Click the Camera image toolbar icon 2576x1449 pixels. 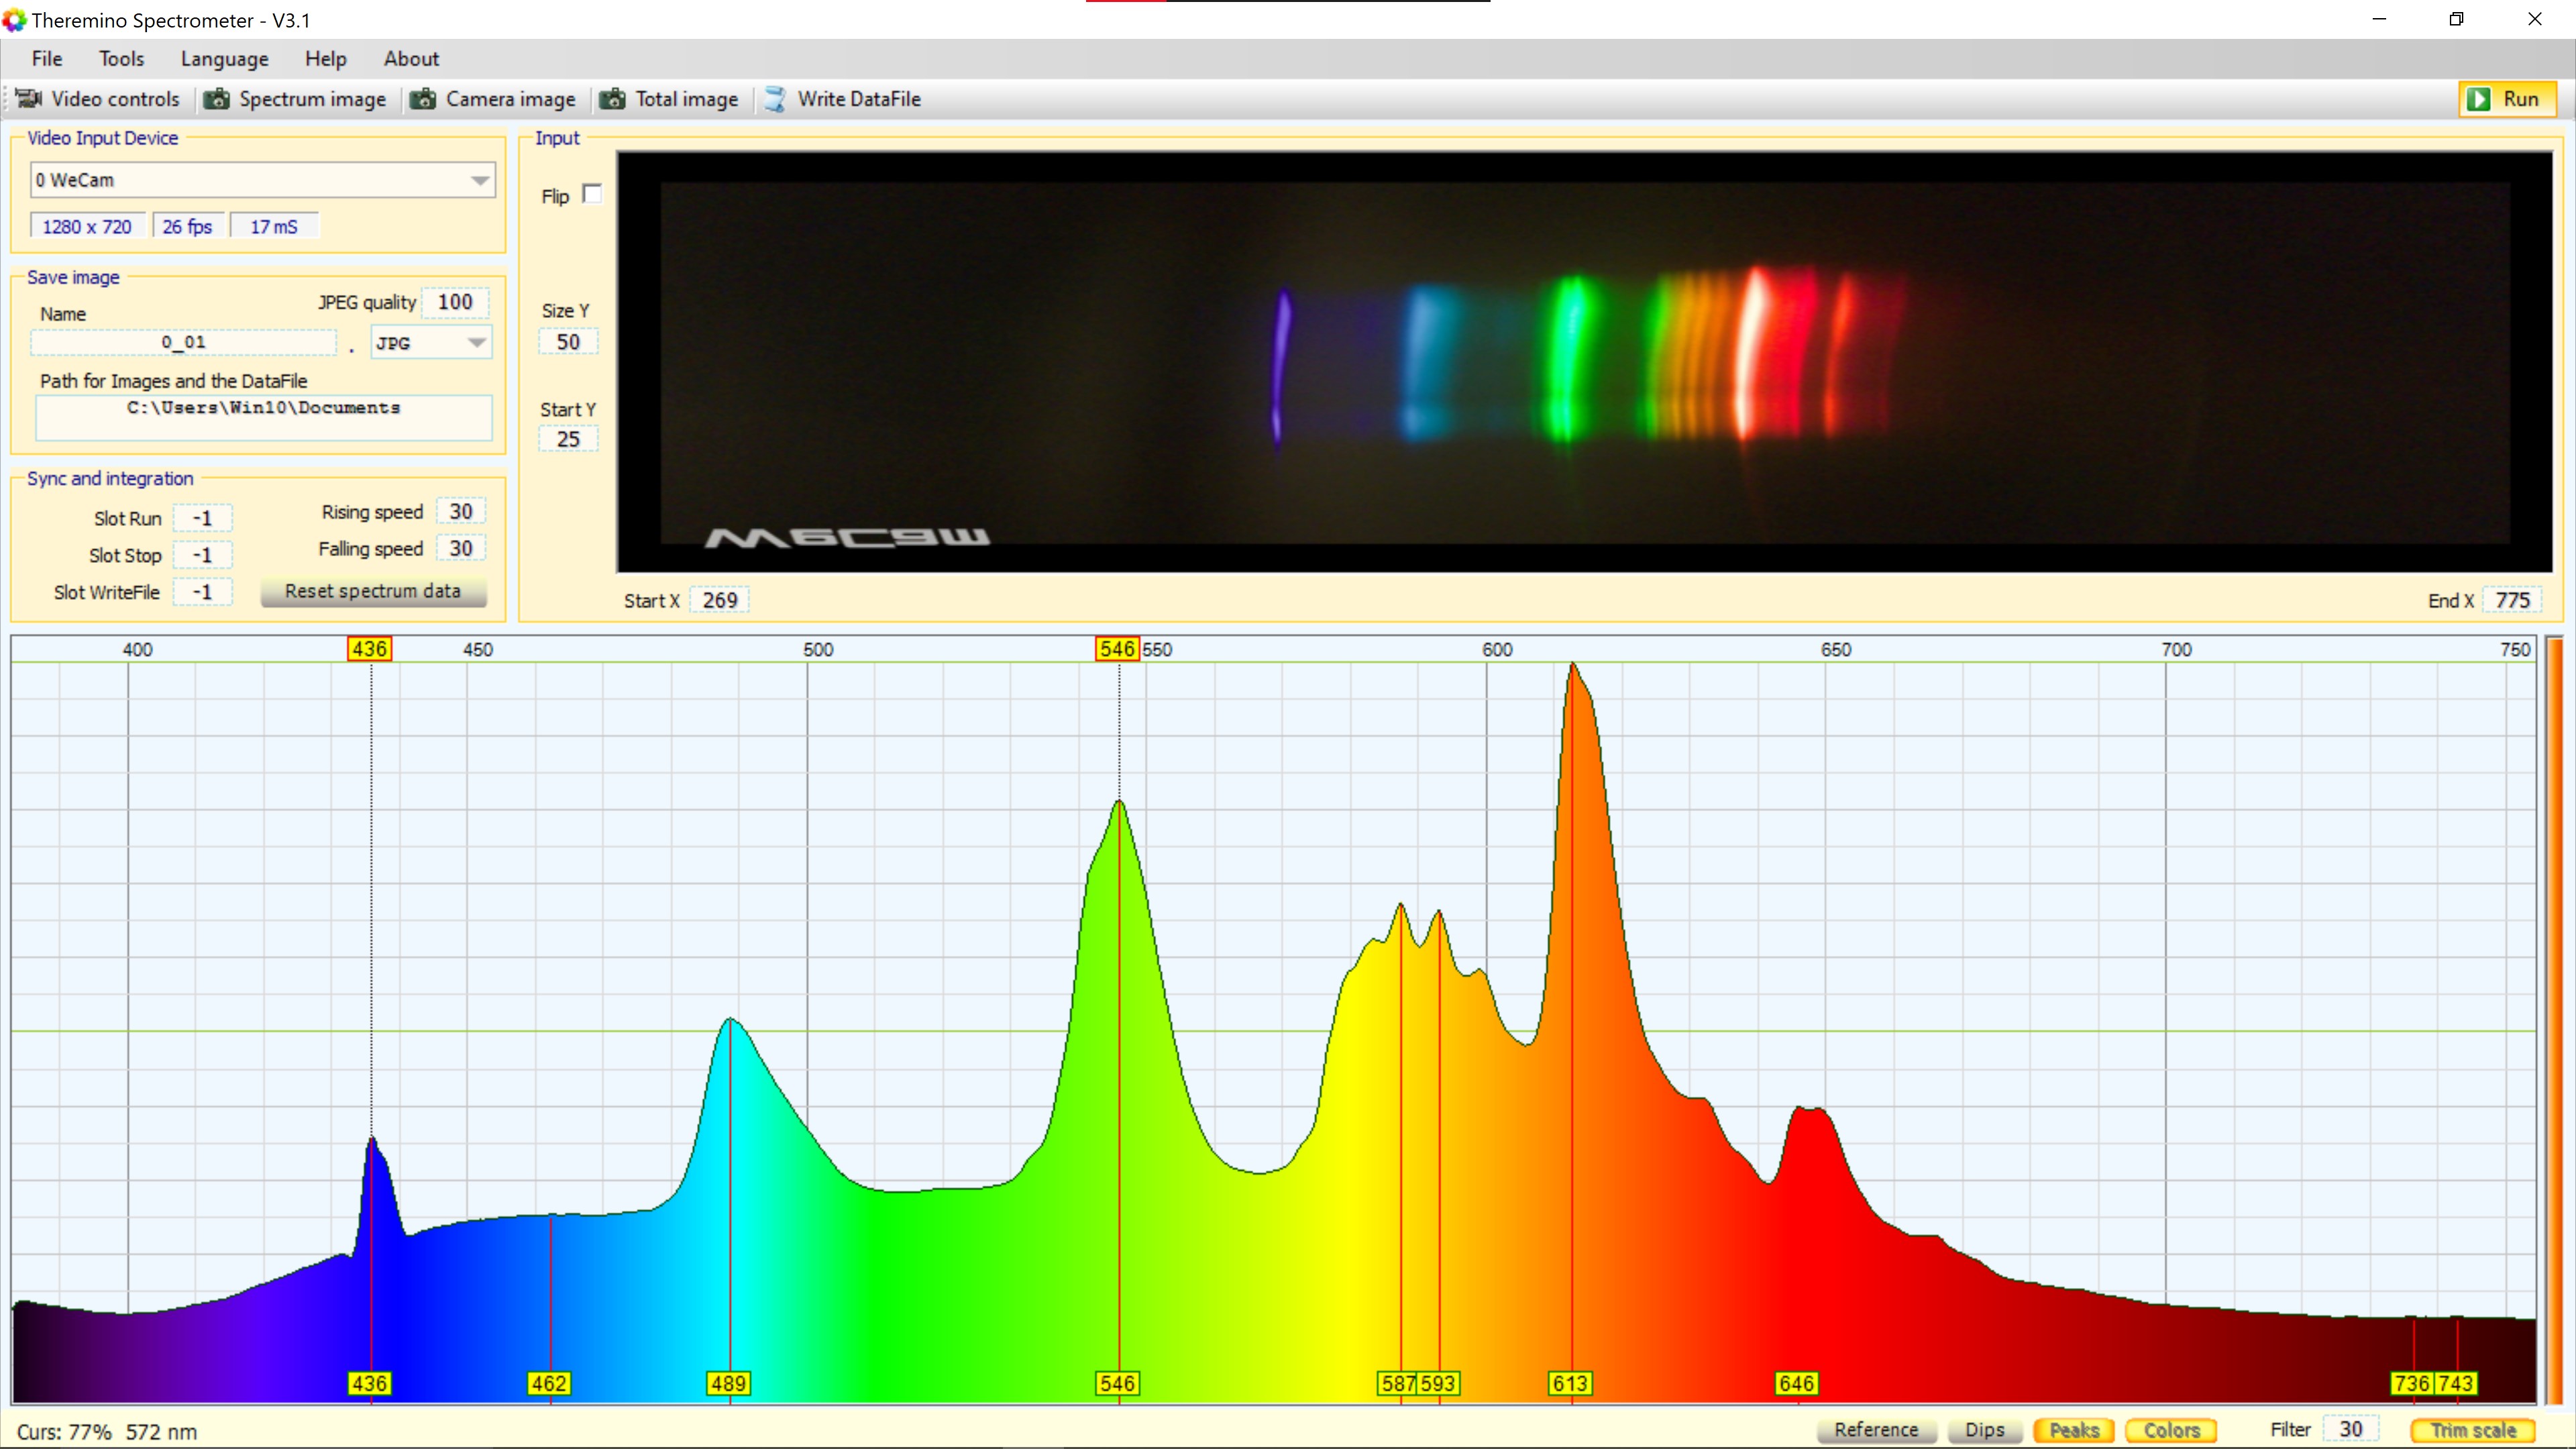pyautogui.click(x=423, y=98)
